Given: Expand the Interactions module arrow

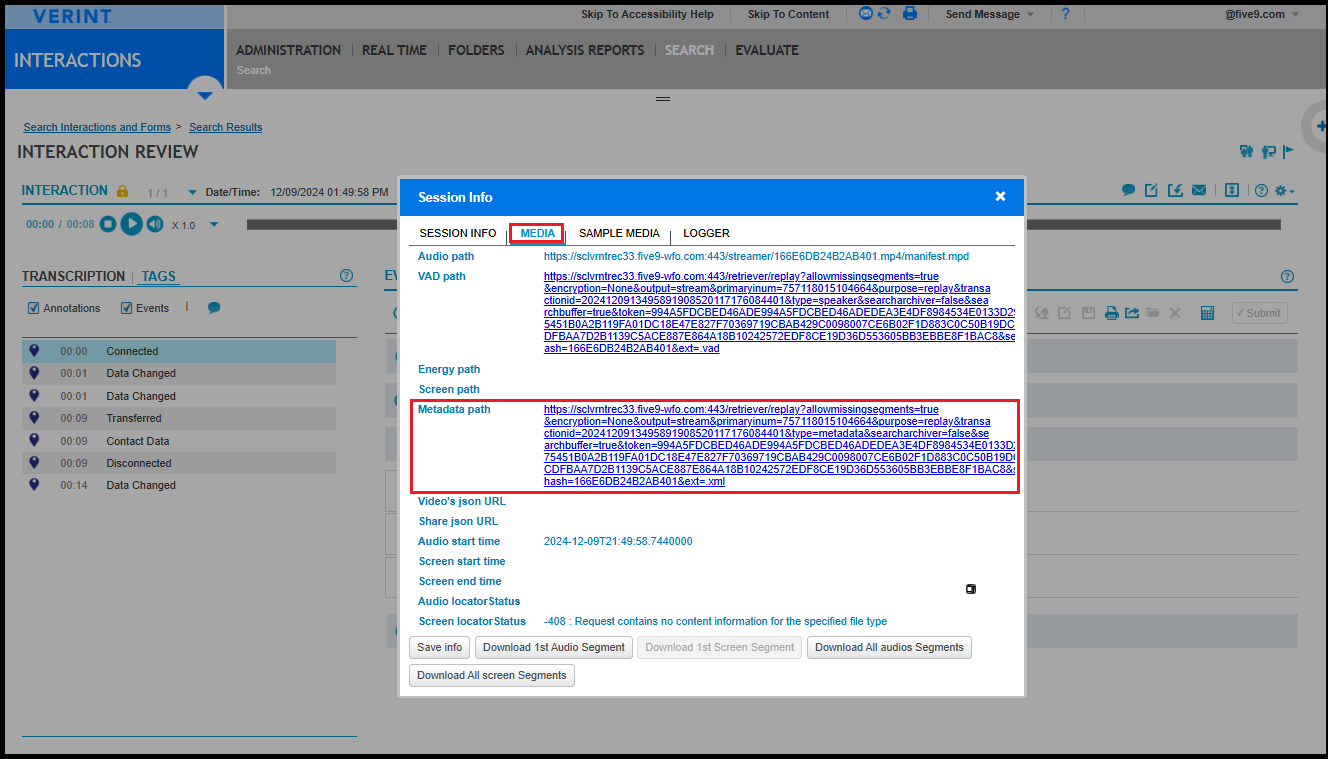Looking at the screenshot, I should pyautogui.click(x=205, y=95).
